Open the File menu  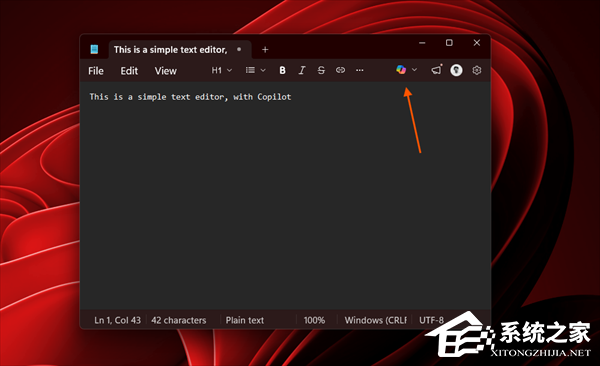[x=96, y=71]
